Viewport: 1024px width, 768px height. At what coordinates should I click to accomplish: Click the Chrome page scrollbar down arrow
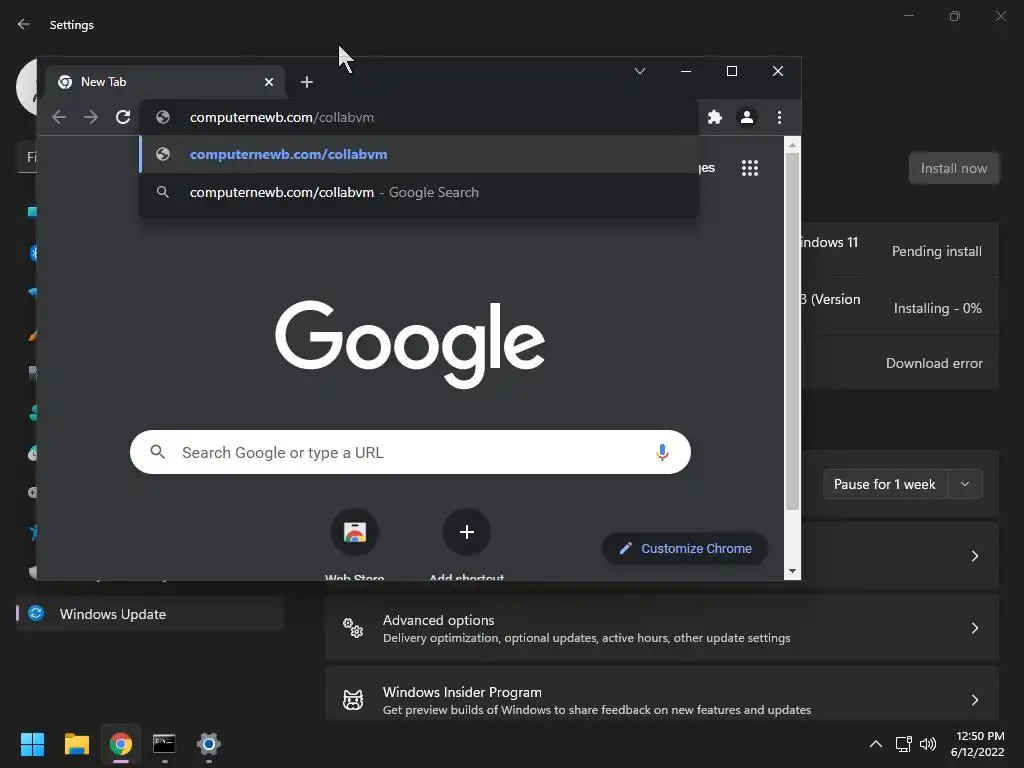tap(792, 571)
